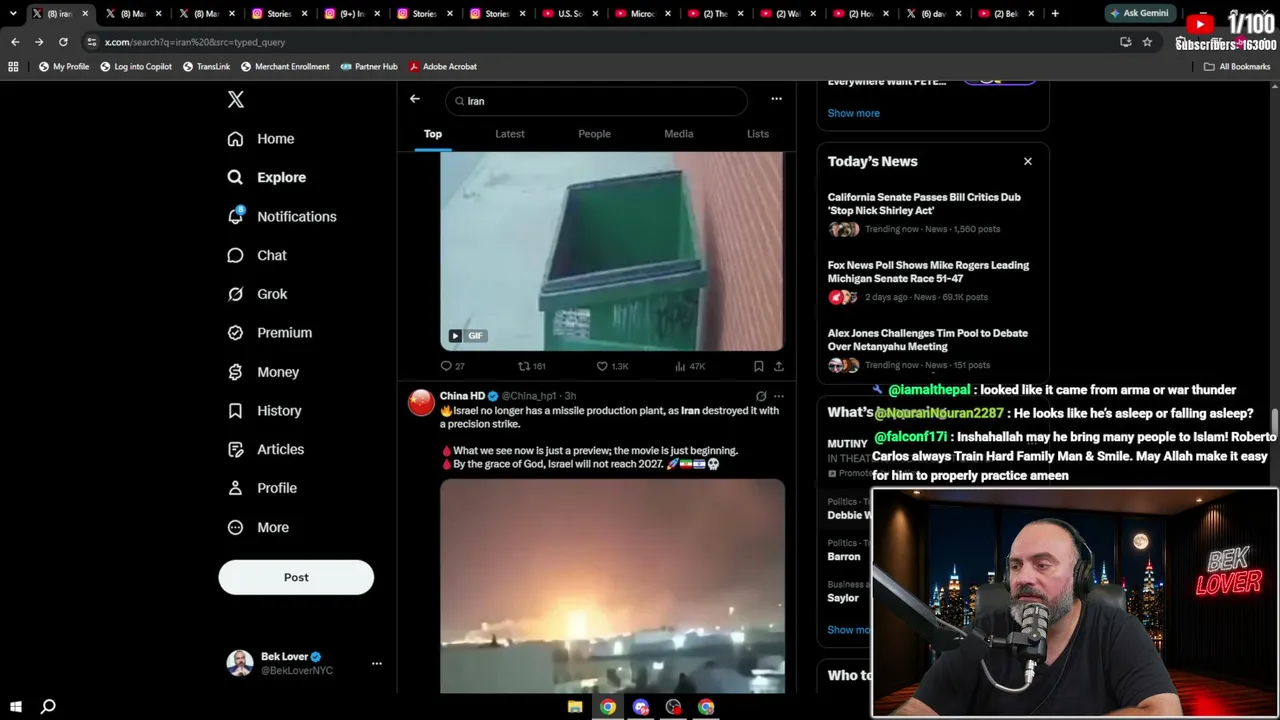Viewport: 1280px width, 720px height.
Task: Close the active 'iran' X tab
Action: point(85,14)
